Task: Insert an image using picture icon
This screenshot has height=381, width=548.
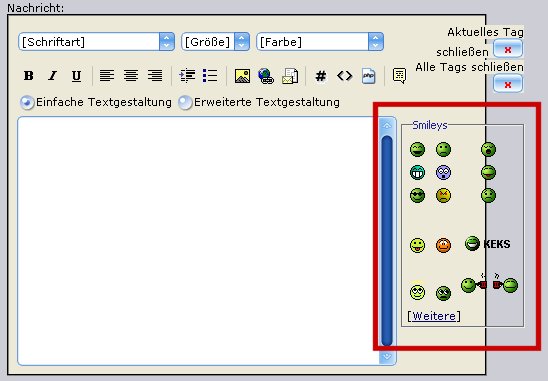Action: (x=242, y=76)
